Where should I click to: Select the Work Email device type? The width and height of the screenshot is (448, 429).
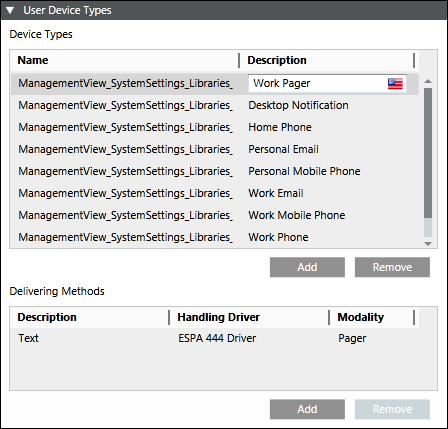tap(215, 193)
